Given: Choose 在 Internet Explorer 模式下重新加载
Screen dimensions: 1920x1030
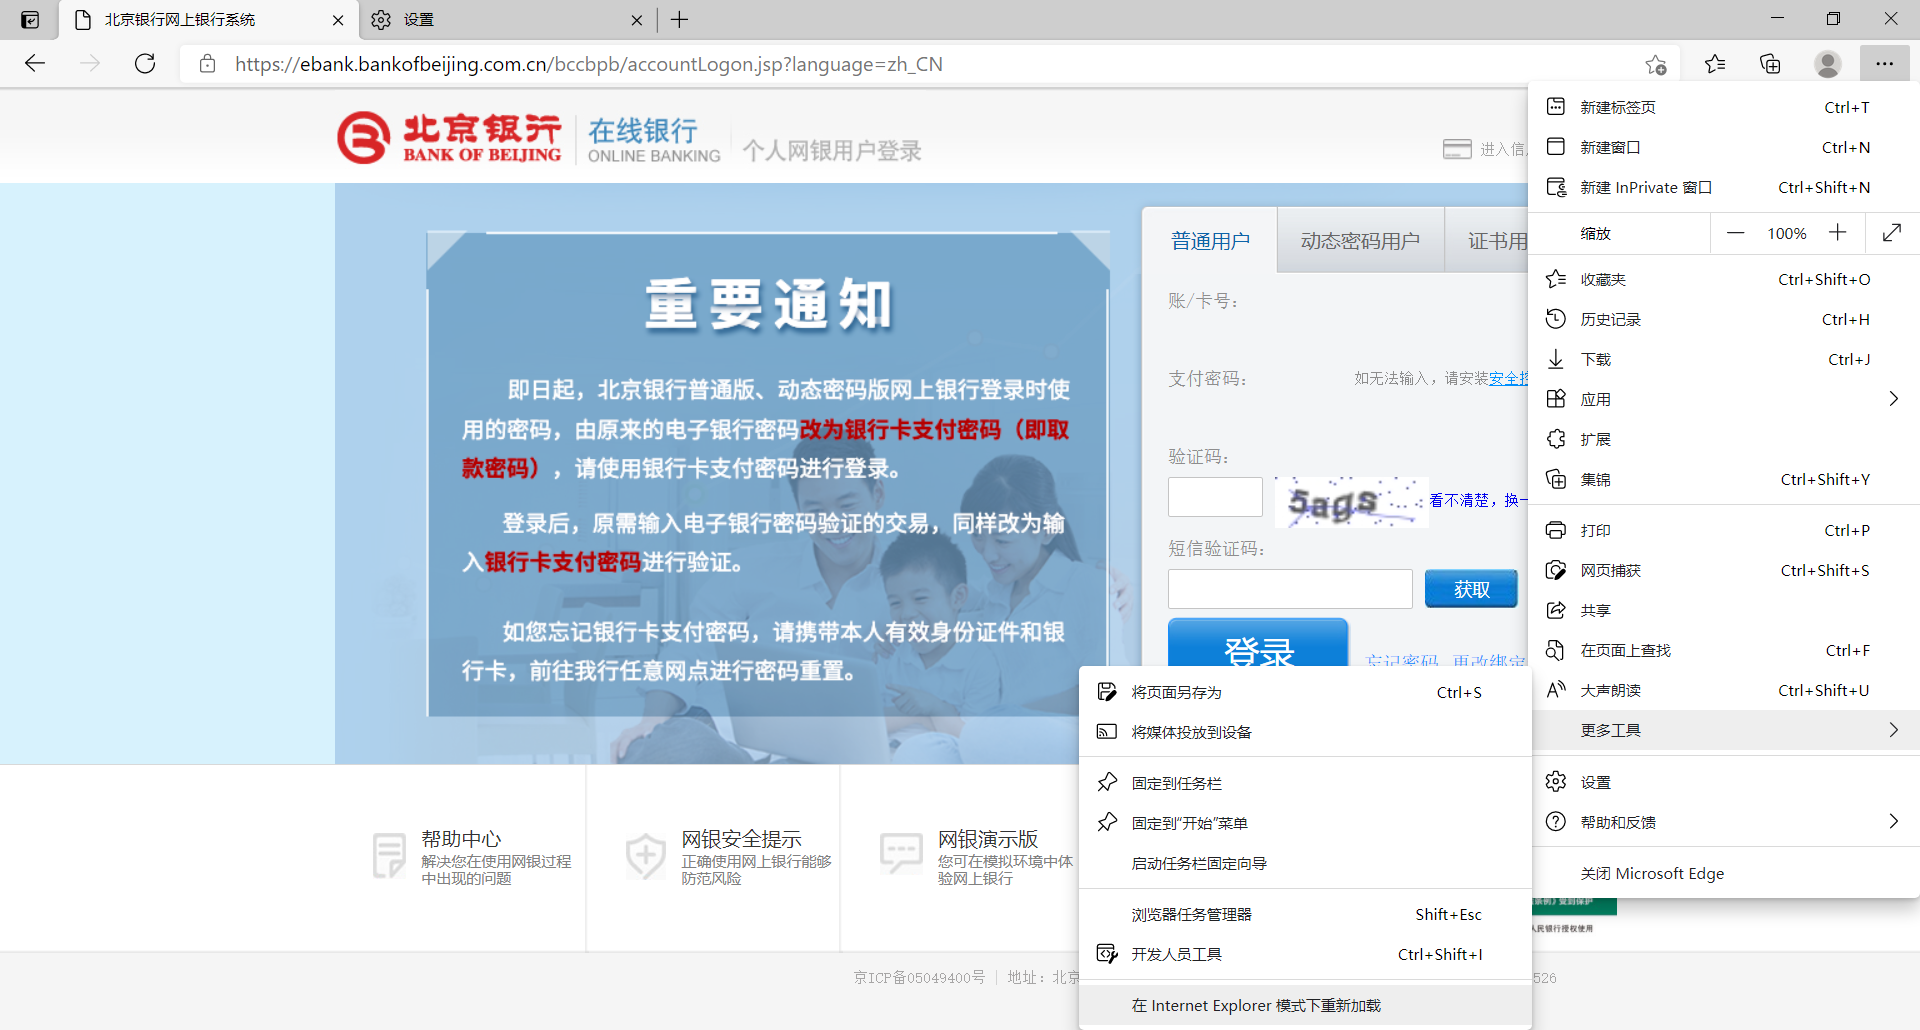Looking at the screenshot, I should (x=1305, y=1005).
